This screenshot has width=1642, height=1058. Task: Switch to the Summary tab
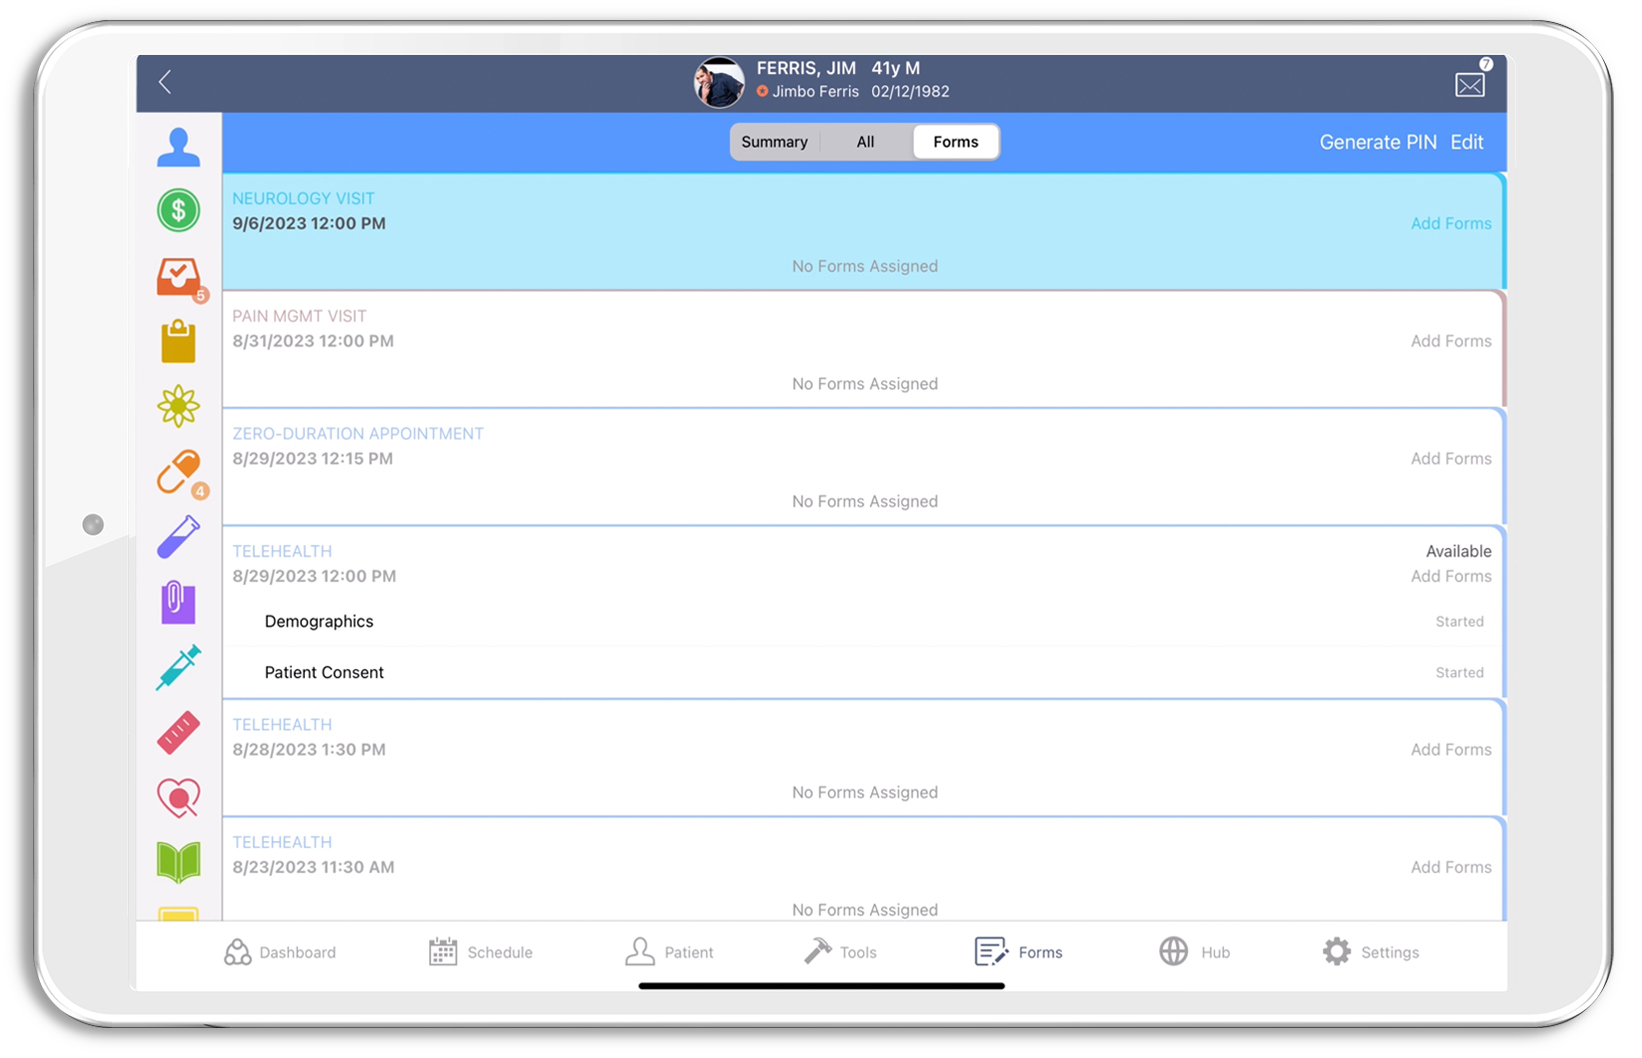774,142
